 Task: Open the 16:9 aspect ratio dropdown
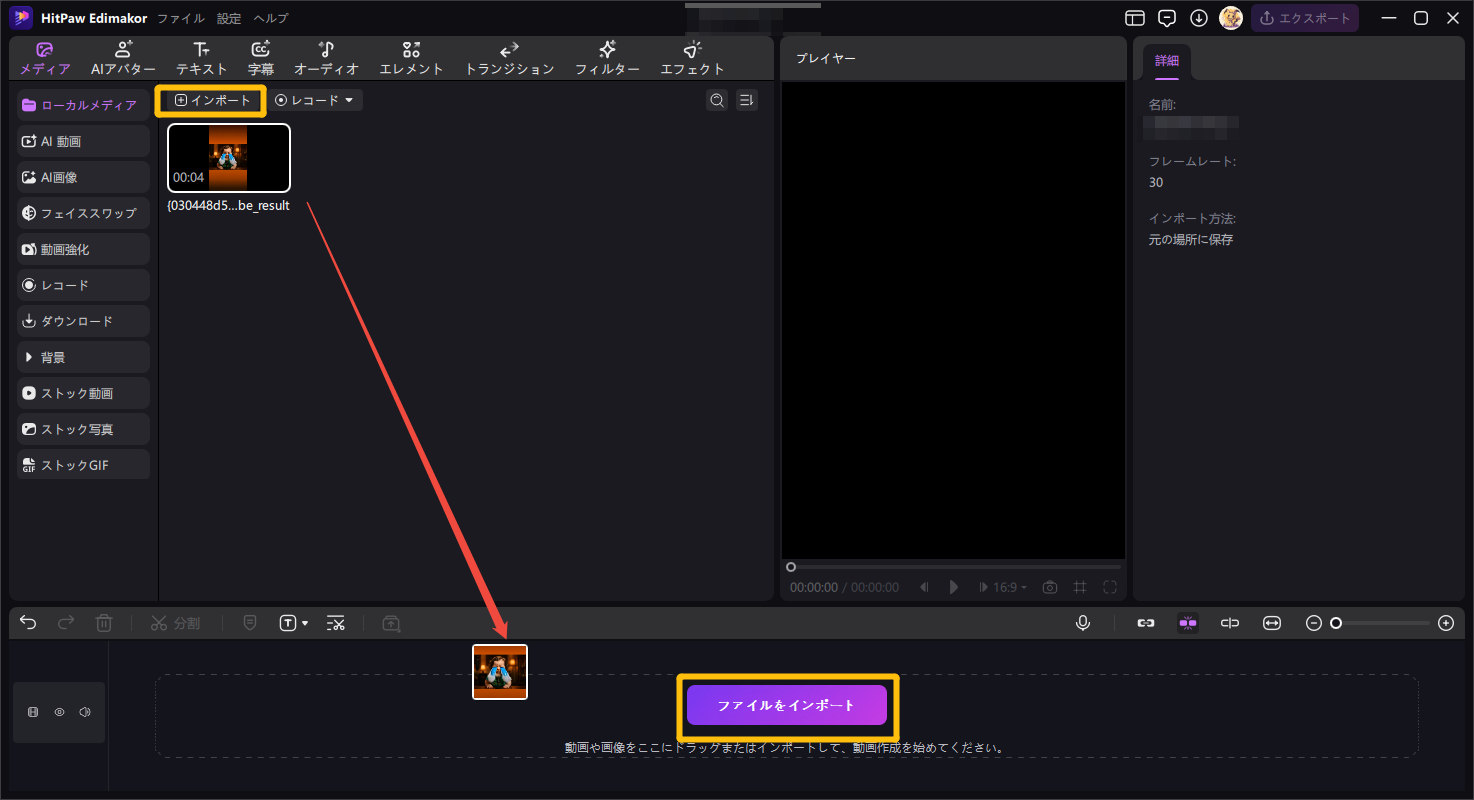pos(1009,587)
